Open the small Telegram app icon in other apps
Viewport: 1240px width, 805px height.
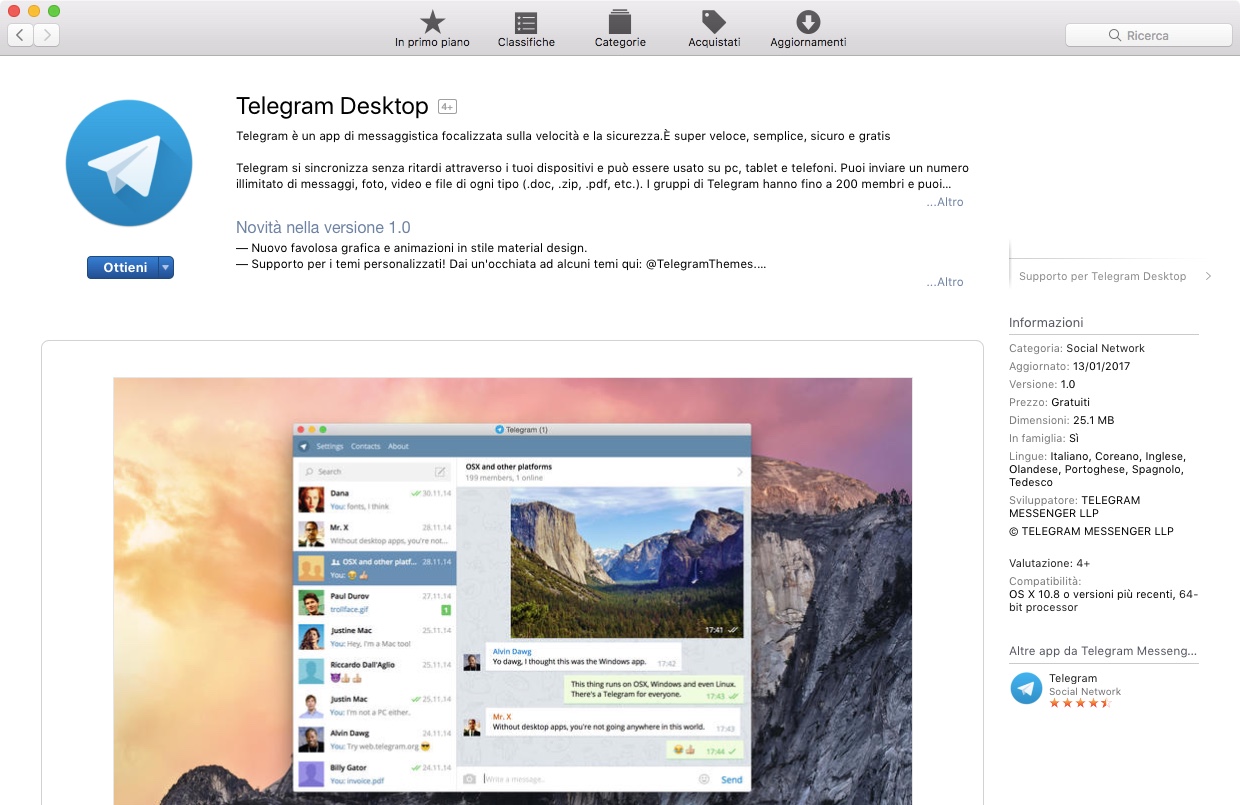[1026, 688]
